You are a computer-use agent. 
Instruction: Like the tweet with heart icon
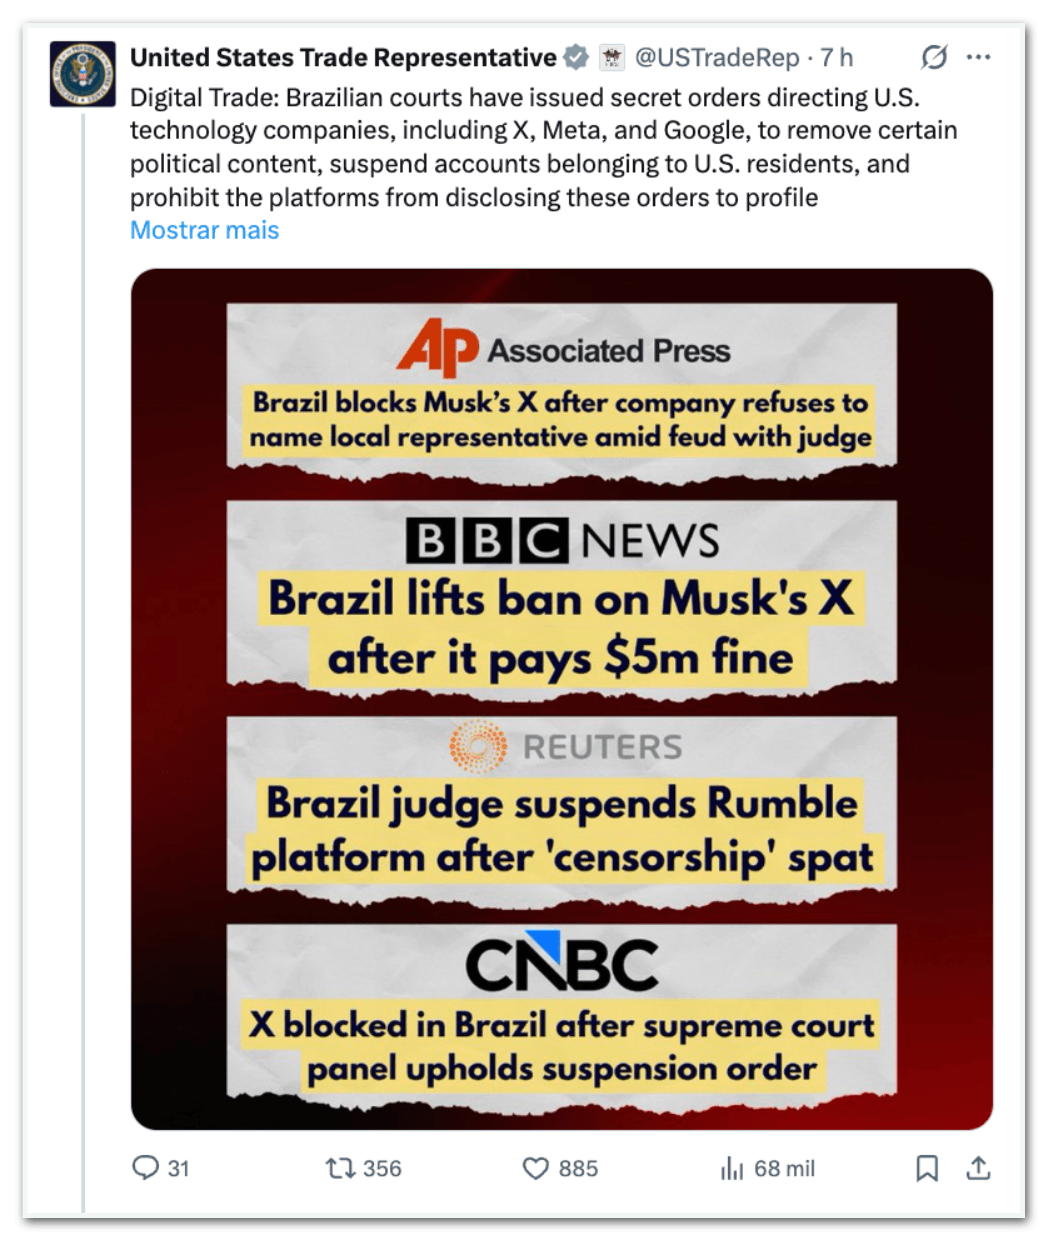point(537,1168)
